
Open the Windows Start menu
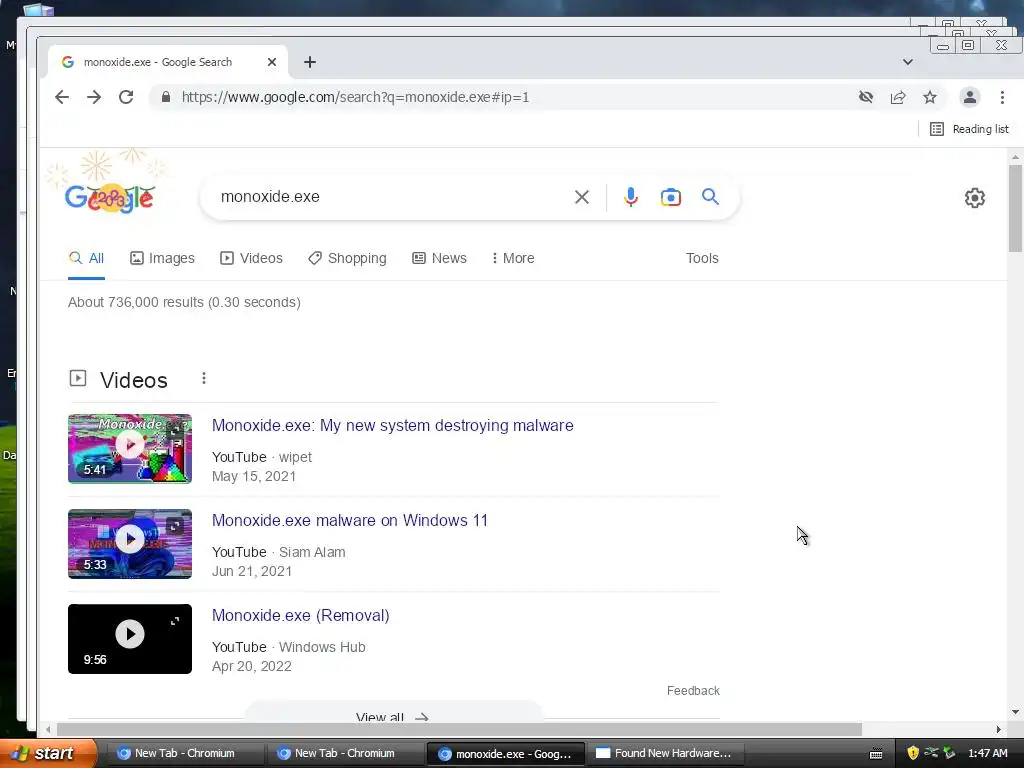48,753
